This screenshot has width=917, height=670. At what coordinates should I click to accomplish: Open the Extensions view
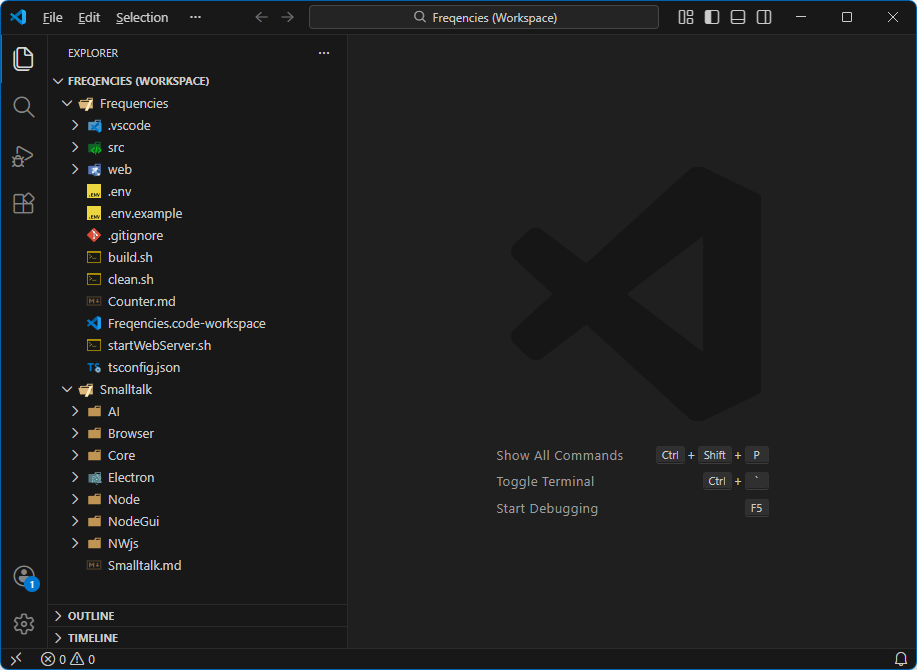tap(23, 203)
